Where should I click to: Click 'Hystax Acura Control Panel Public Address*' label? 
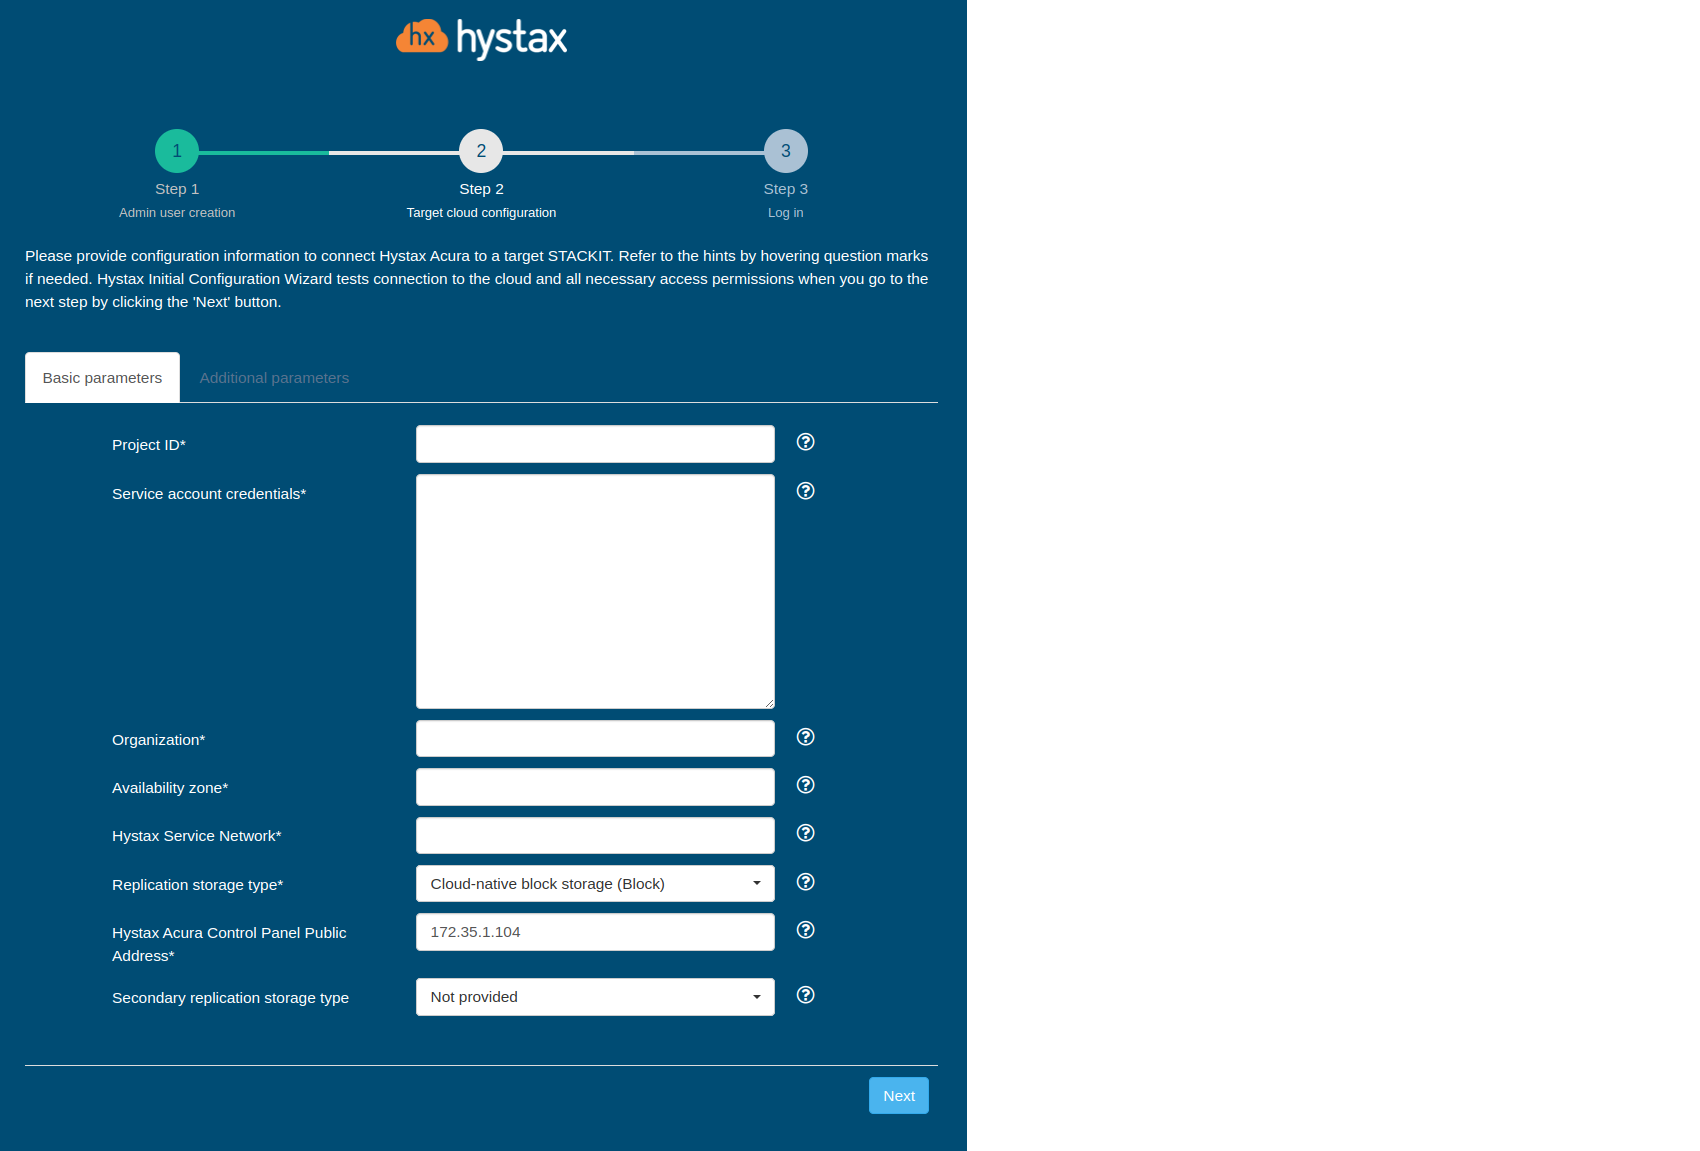coord(229,944)
